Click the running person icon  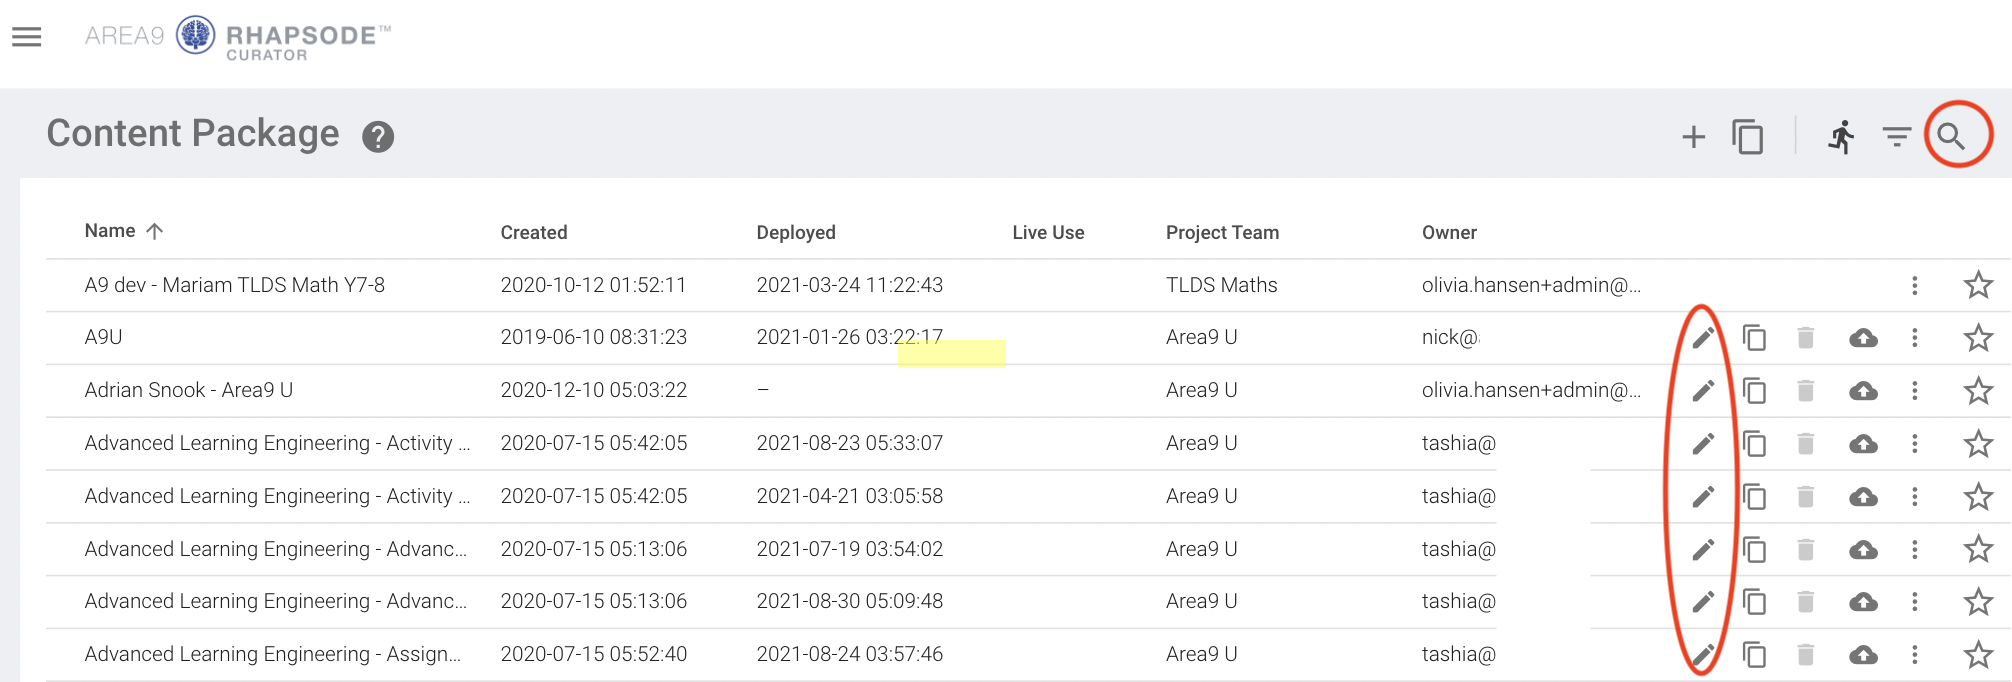pyautogui.click(x=1841, y=137)
